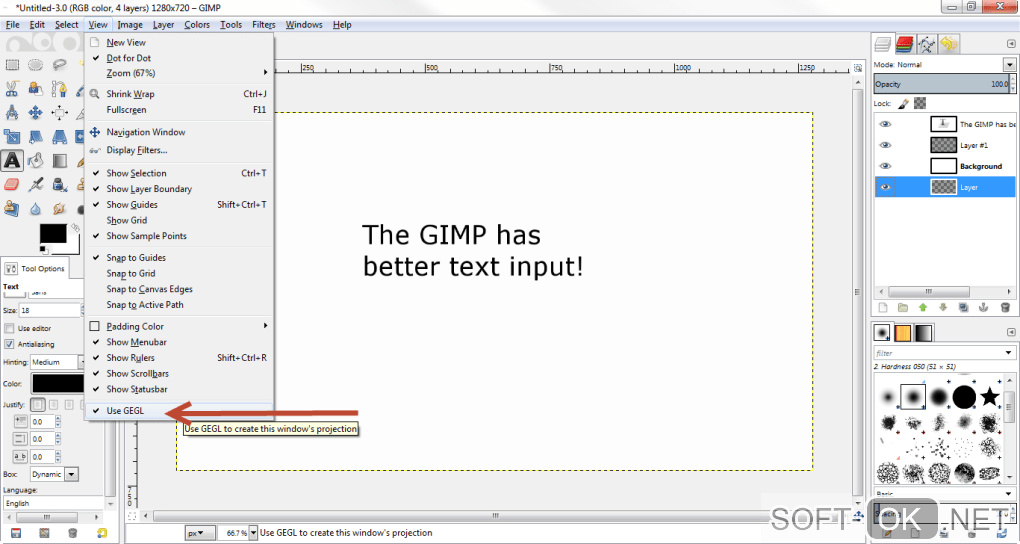The width and height of the screenshot is (1020, 544).
Task: Hide the 'Layer #1' layer eye icon
Action: (885, 145)
